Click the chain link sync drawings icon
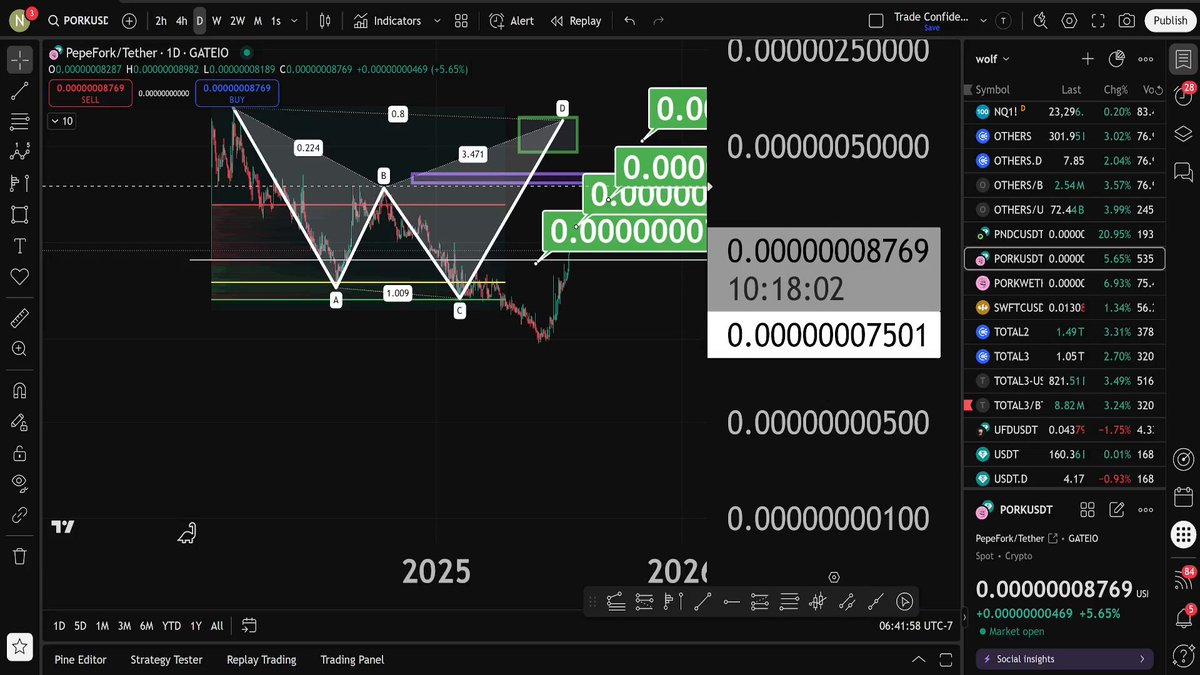Screen dimensions: 1200x675 click(19, 515)
